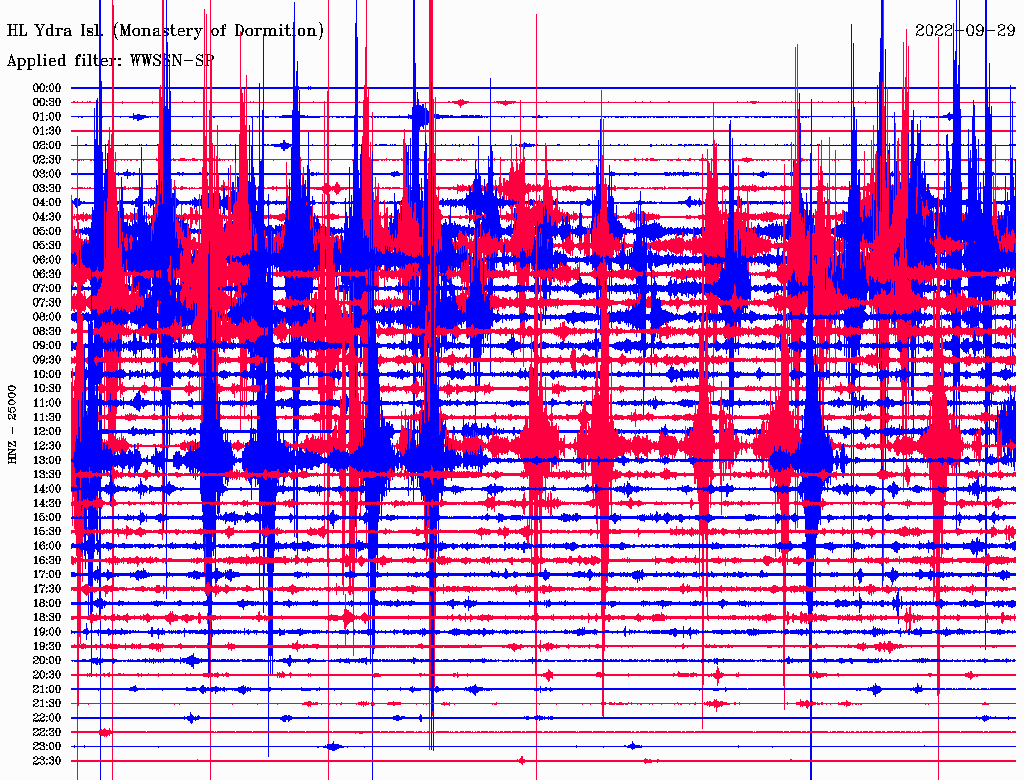This screenshot has width=1024, height=780.
Task: Click the 10:30 time marker
Action: pos(47,389)
